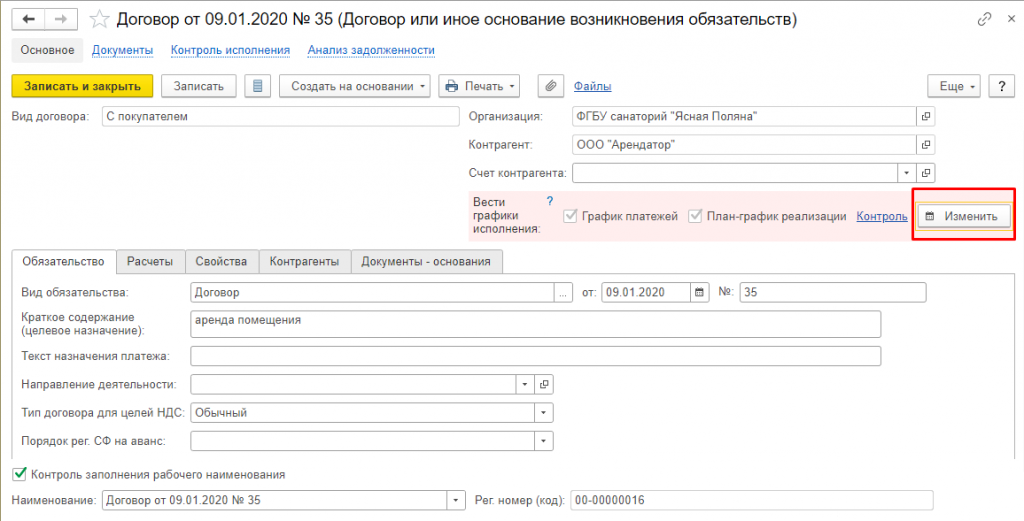
Task: Open the Документы - основания tab
Action: click(x=426, y=261)
